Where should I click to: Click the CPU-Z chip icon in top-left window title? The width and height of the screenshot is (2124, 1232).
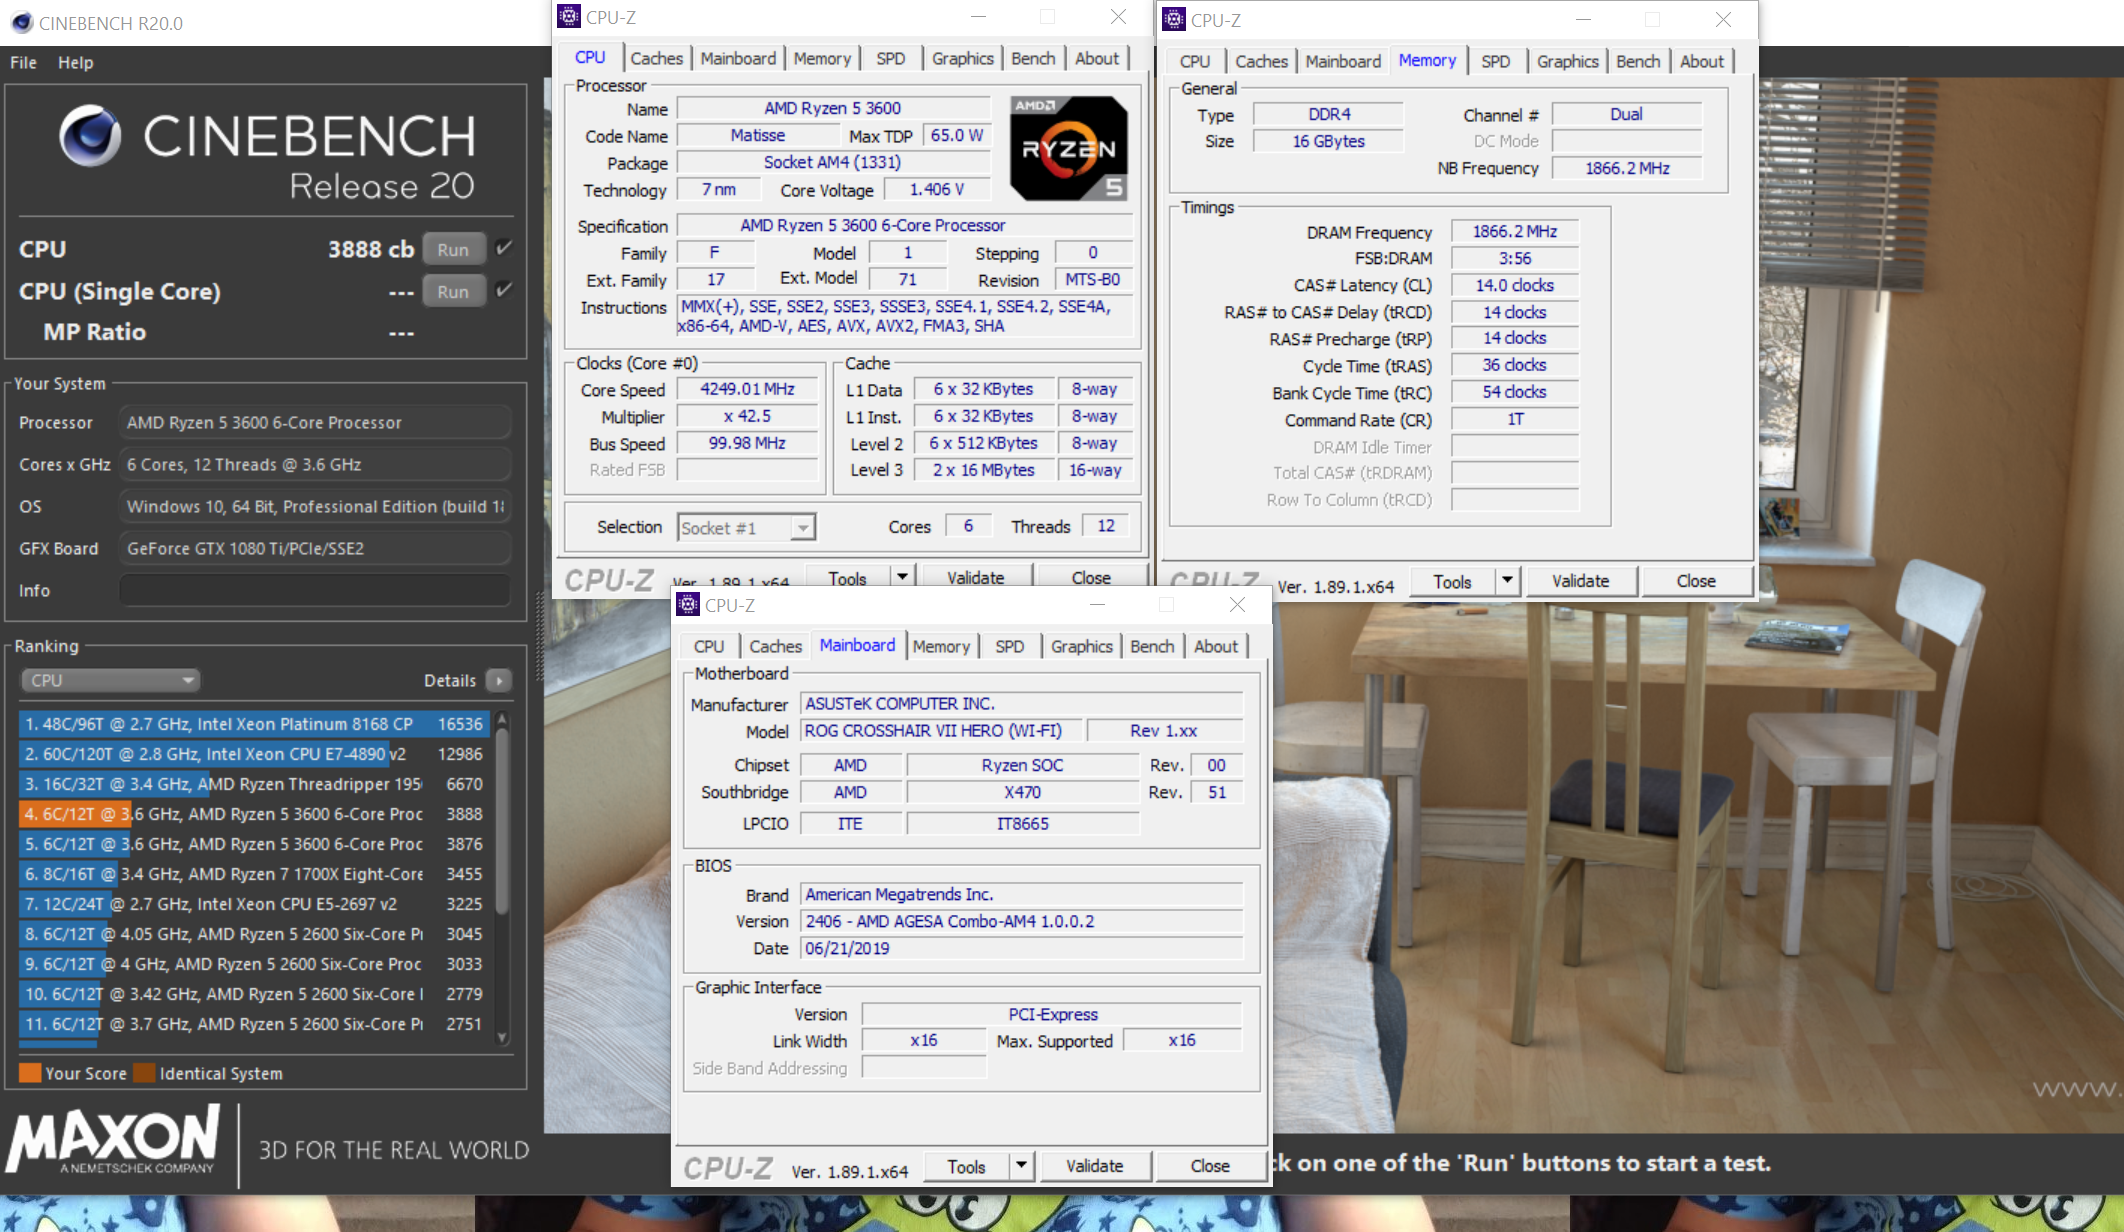569,17
